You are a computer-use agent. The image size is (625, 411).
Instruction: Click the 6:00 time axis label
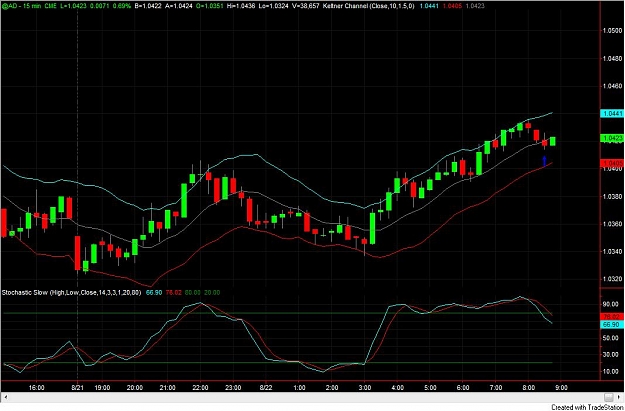pos(463,387)
